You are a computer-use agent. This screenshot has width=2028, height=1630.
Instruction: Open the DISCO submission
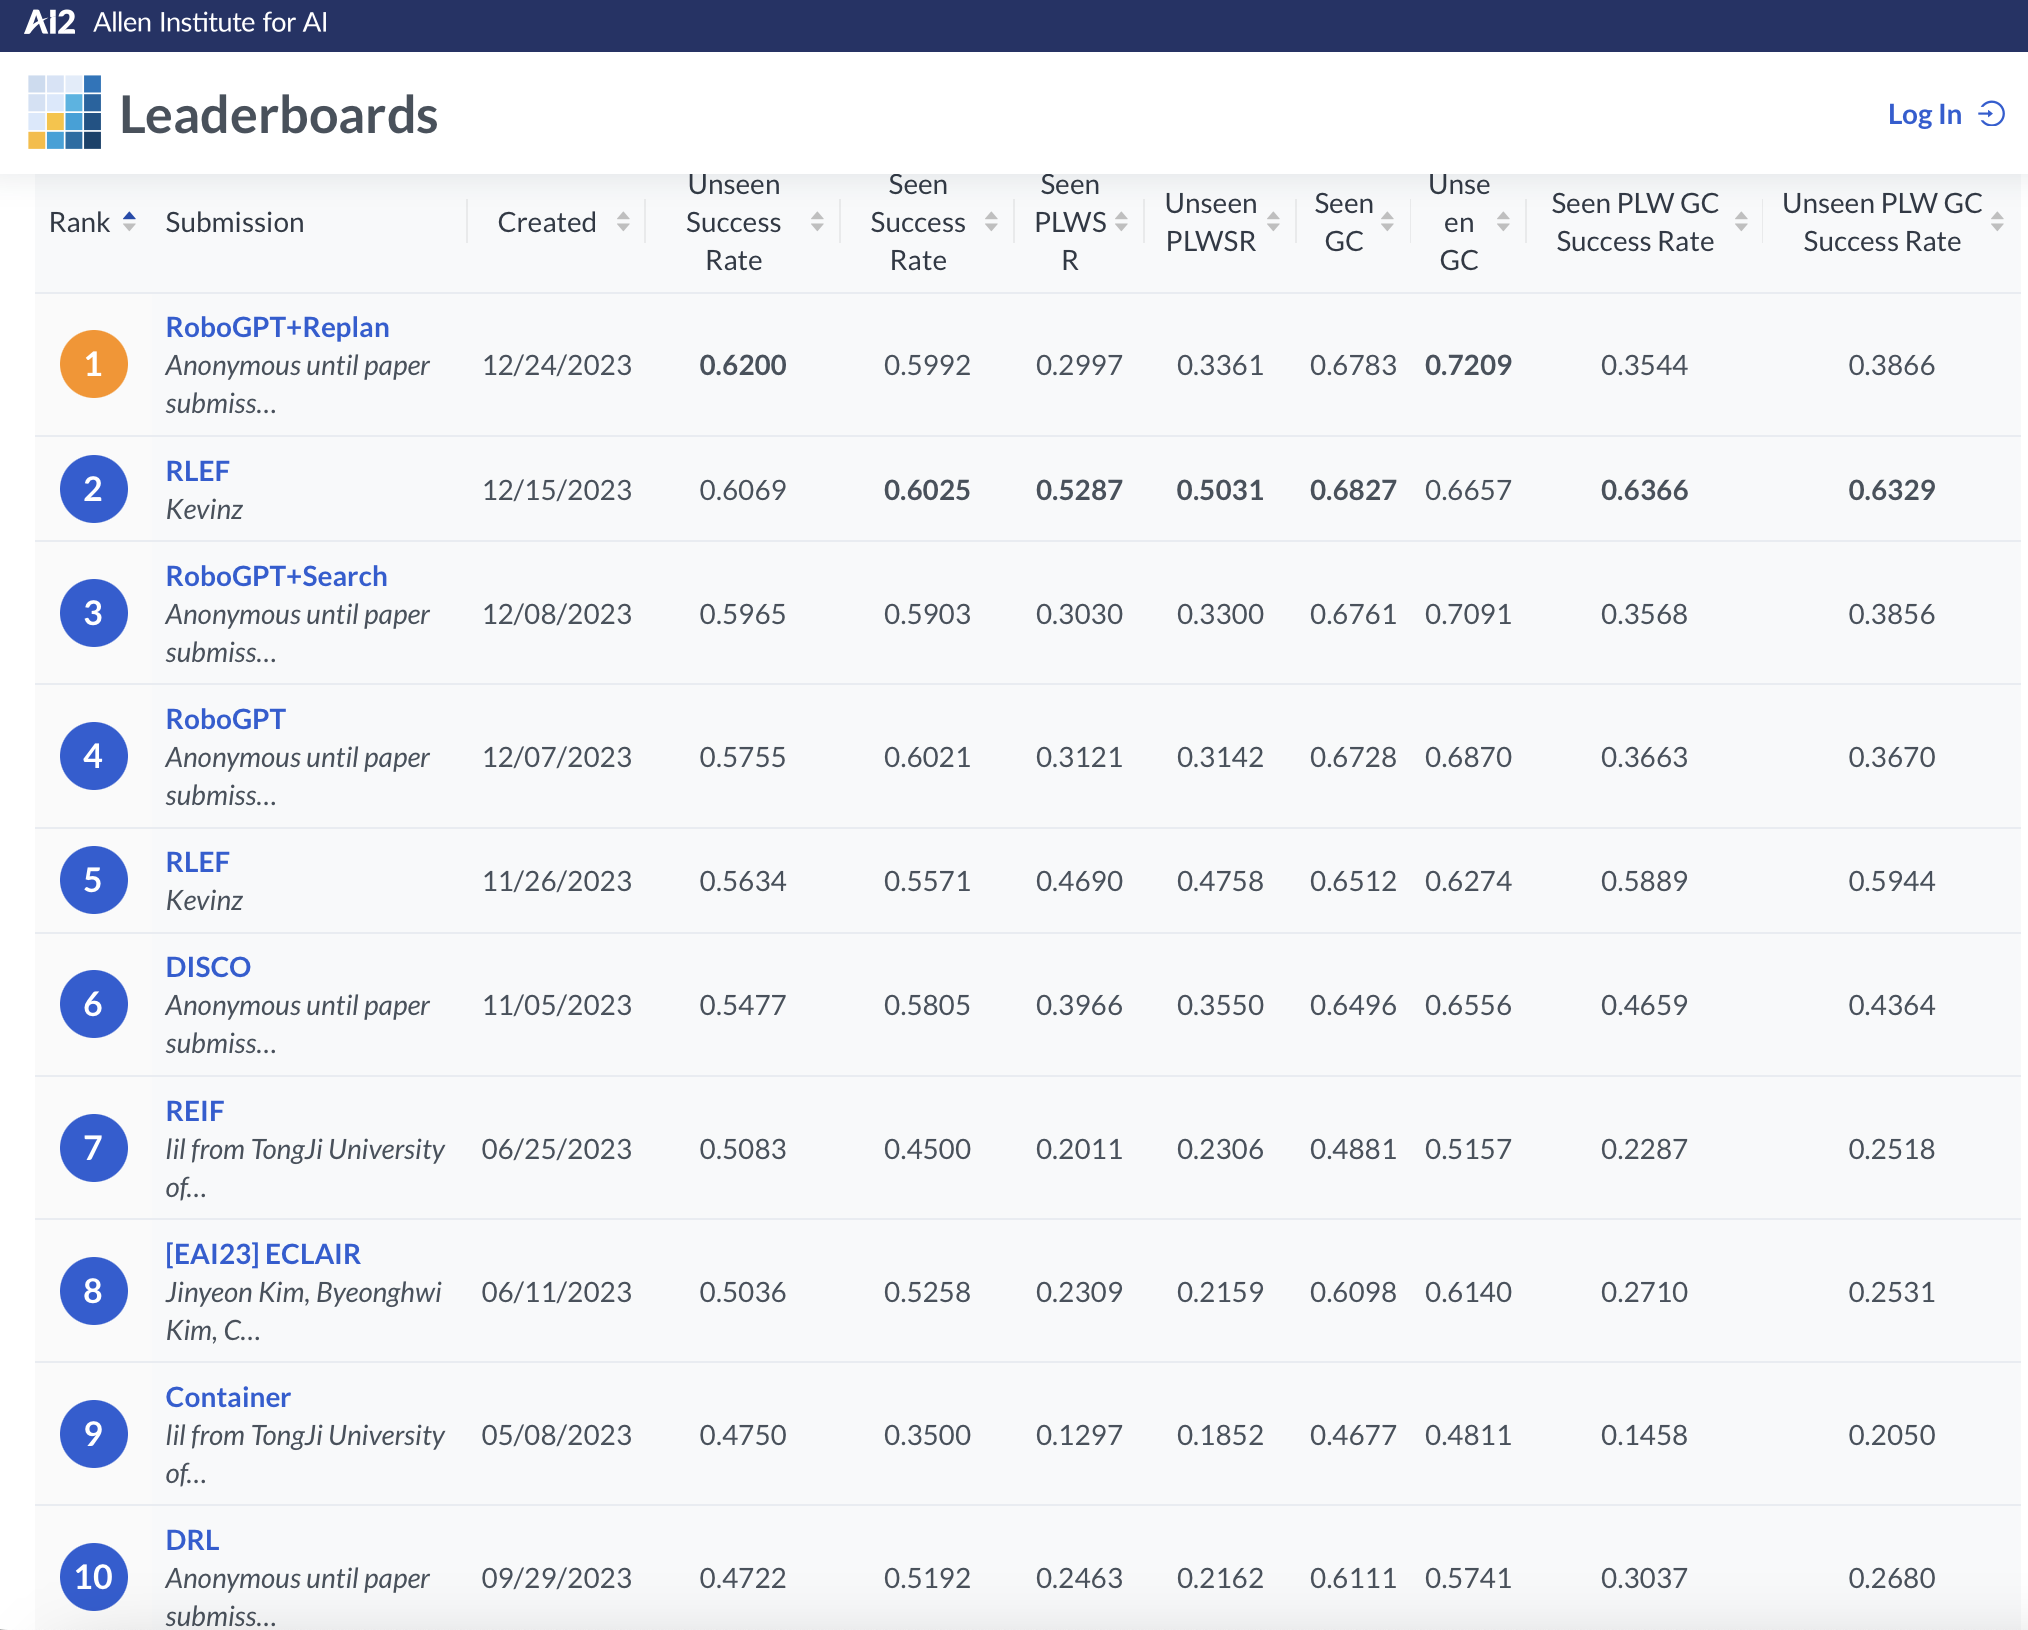[x=208, y=967]
